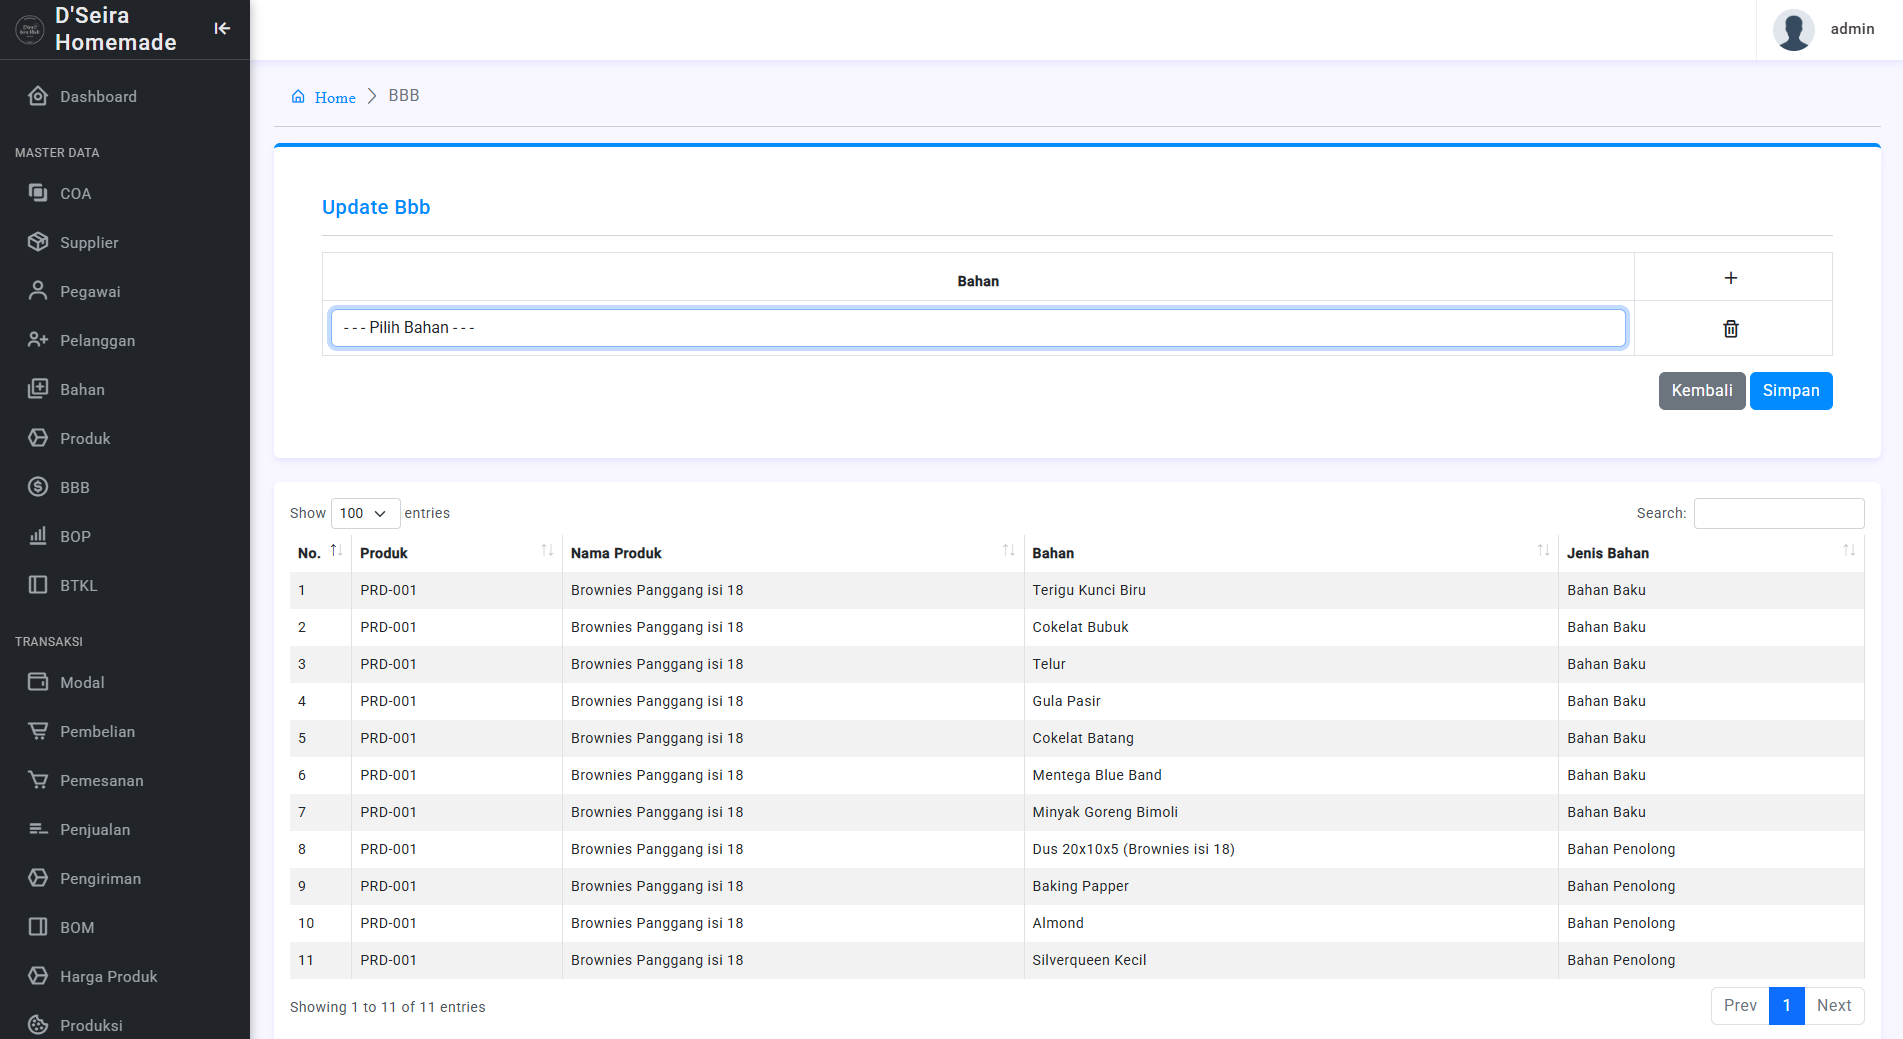Click the Pemesanan cart icon
This screenshot has width=1903, height=1039.
pos(38,780)
